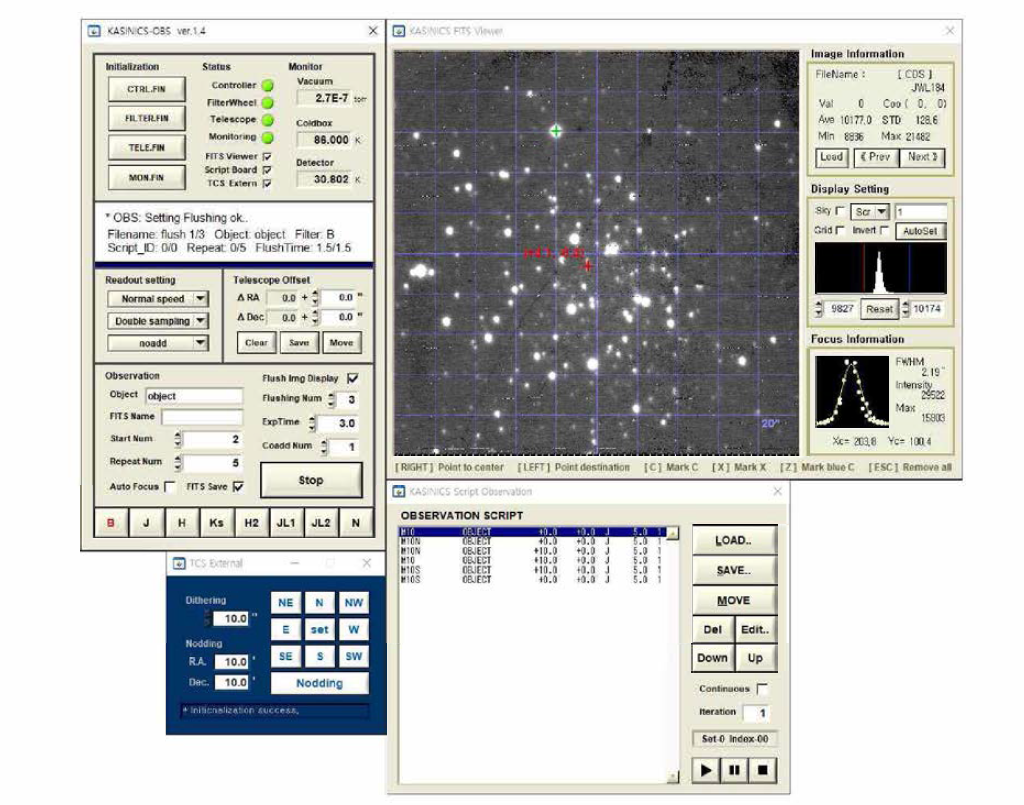Adjust the Δ Dec offset stepper
1024x805 pixels.
pyautogui.click(x=315, y=317)
